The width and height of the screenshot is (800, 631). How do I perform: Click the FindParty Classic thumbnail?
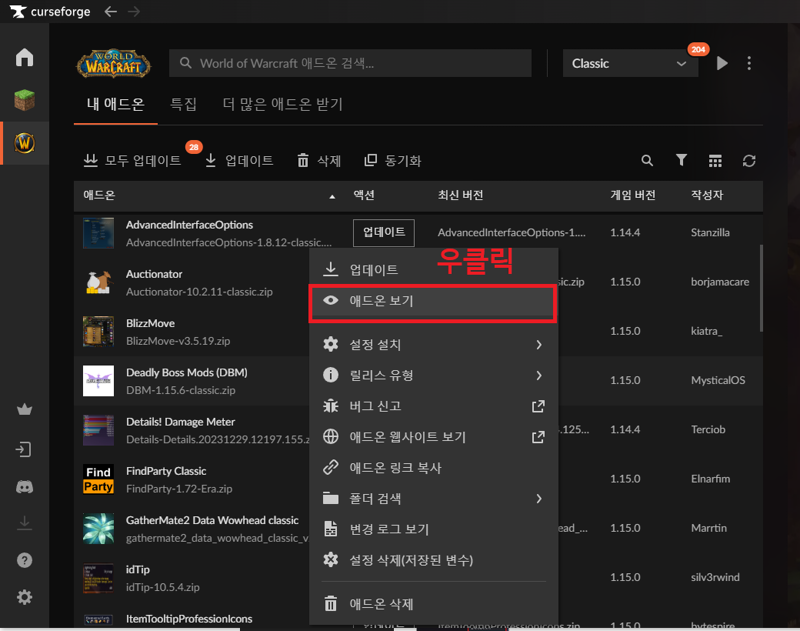point(98,479)
